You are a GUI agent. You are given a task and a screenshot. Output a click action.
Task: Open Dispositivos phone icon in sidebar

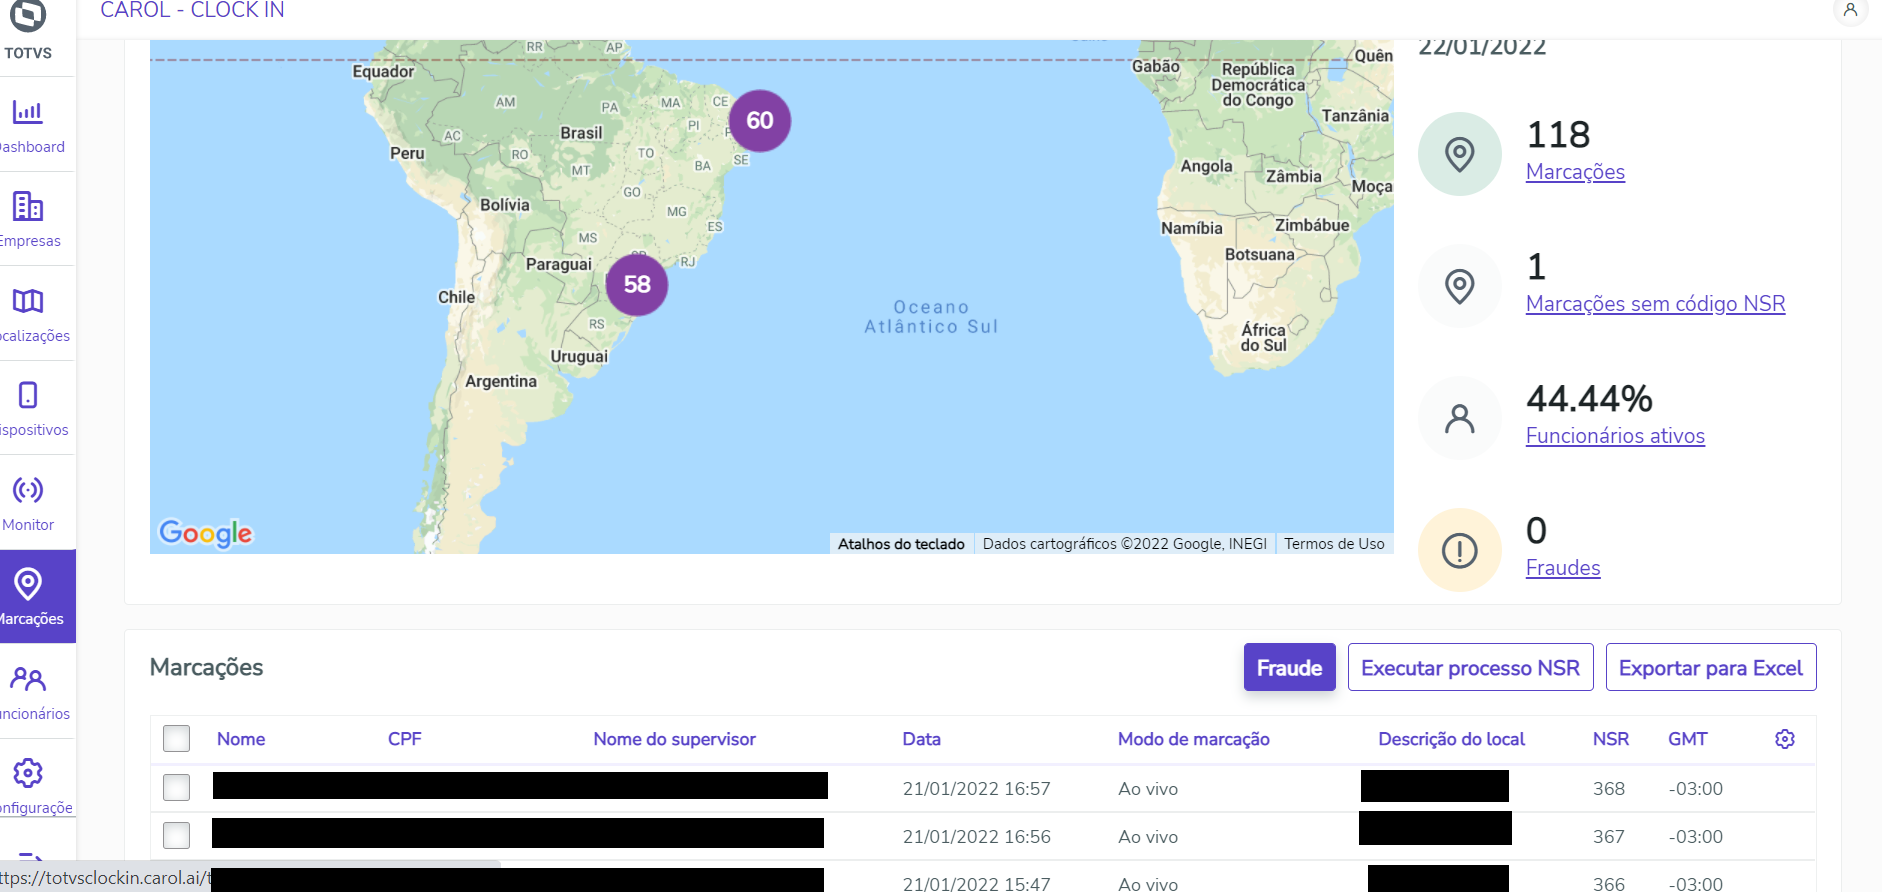[28, 395]
